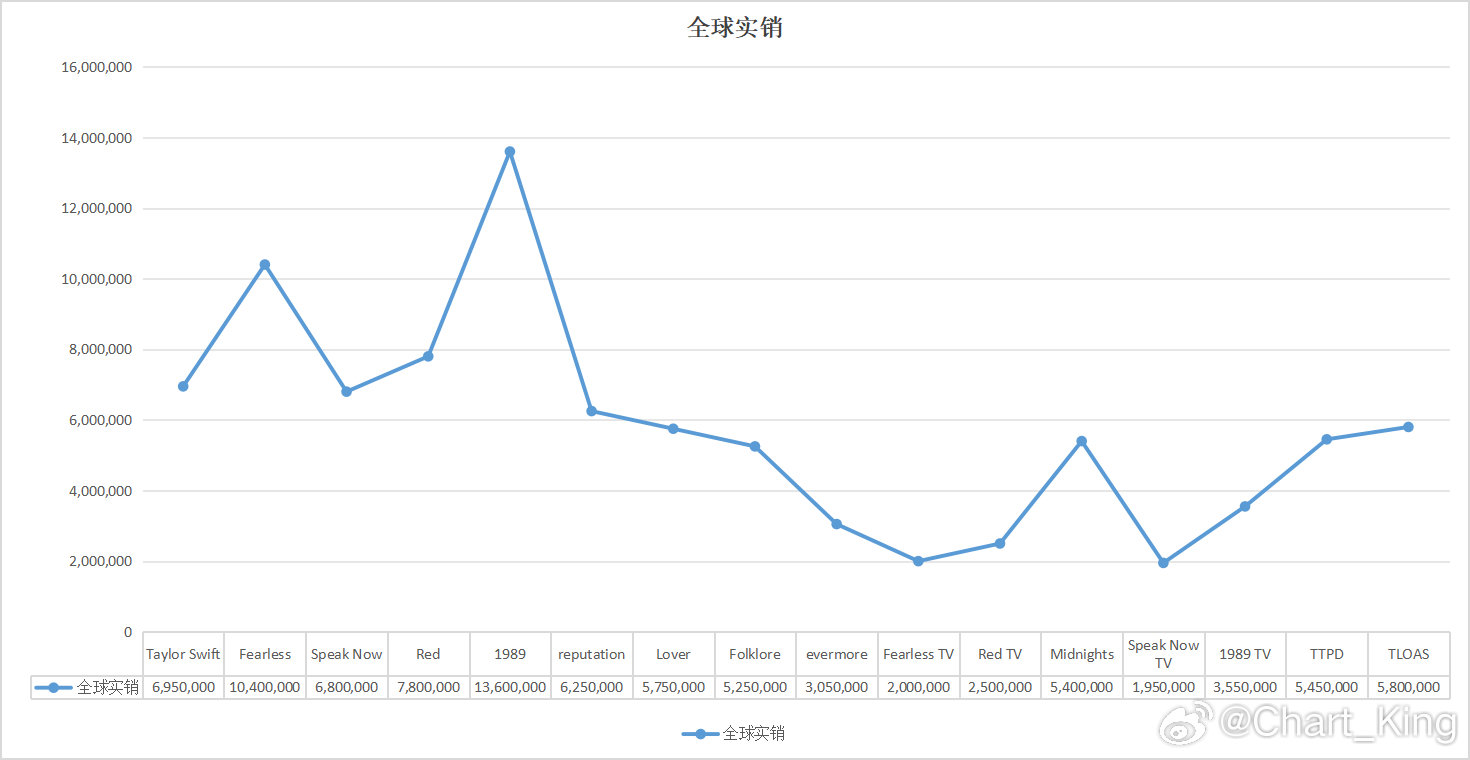The width and height of the screenshot is (1470, 760).
Task: Click the chart title 全球实销
Action: 735,28
